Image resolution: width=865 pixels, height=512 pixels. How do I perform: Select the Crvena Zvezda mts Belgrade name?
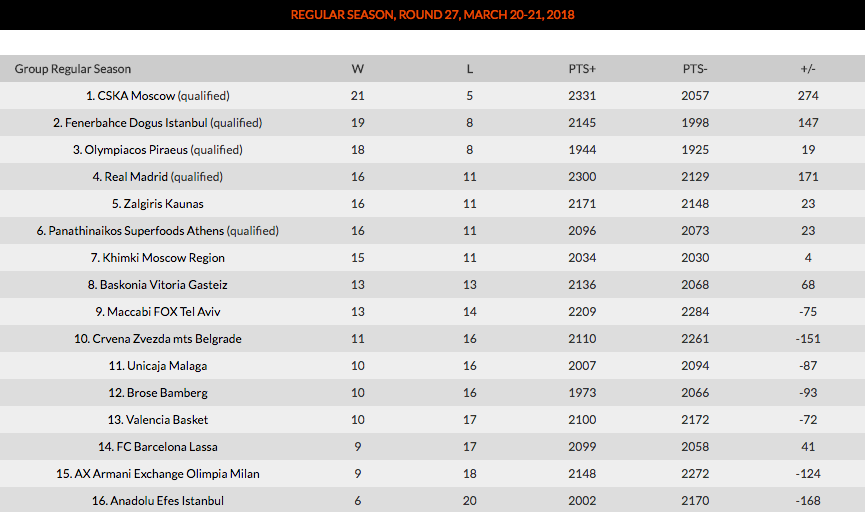[158, 339]
